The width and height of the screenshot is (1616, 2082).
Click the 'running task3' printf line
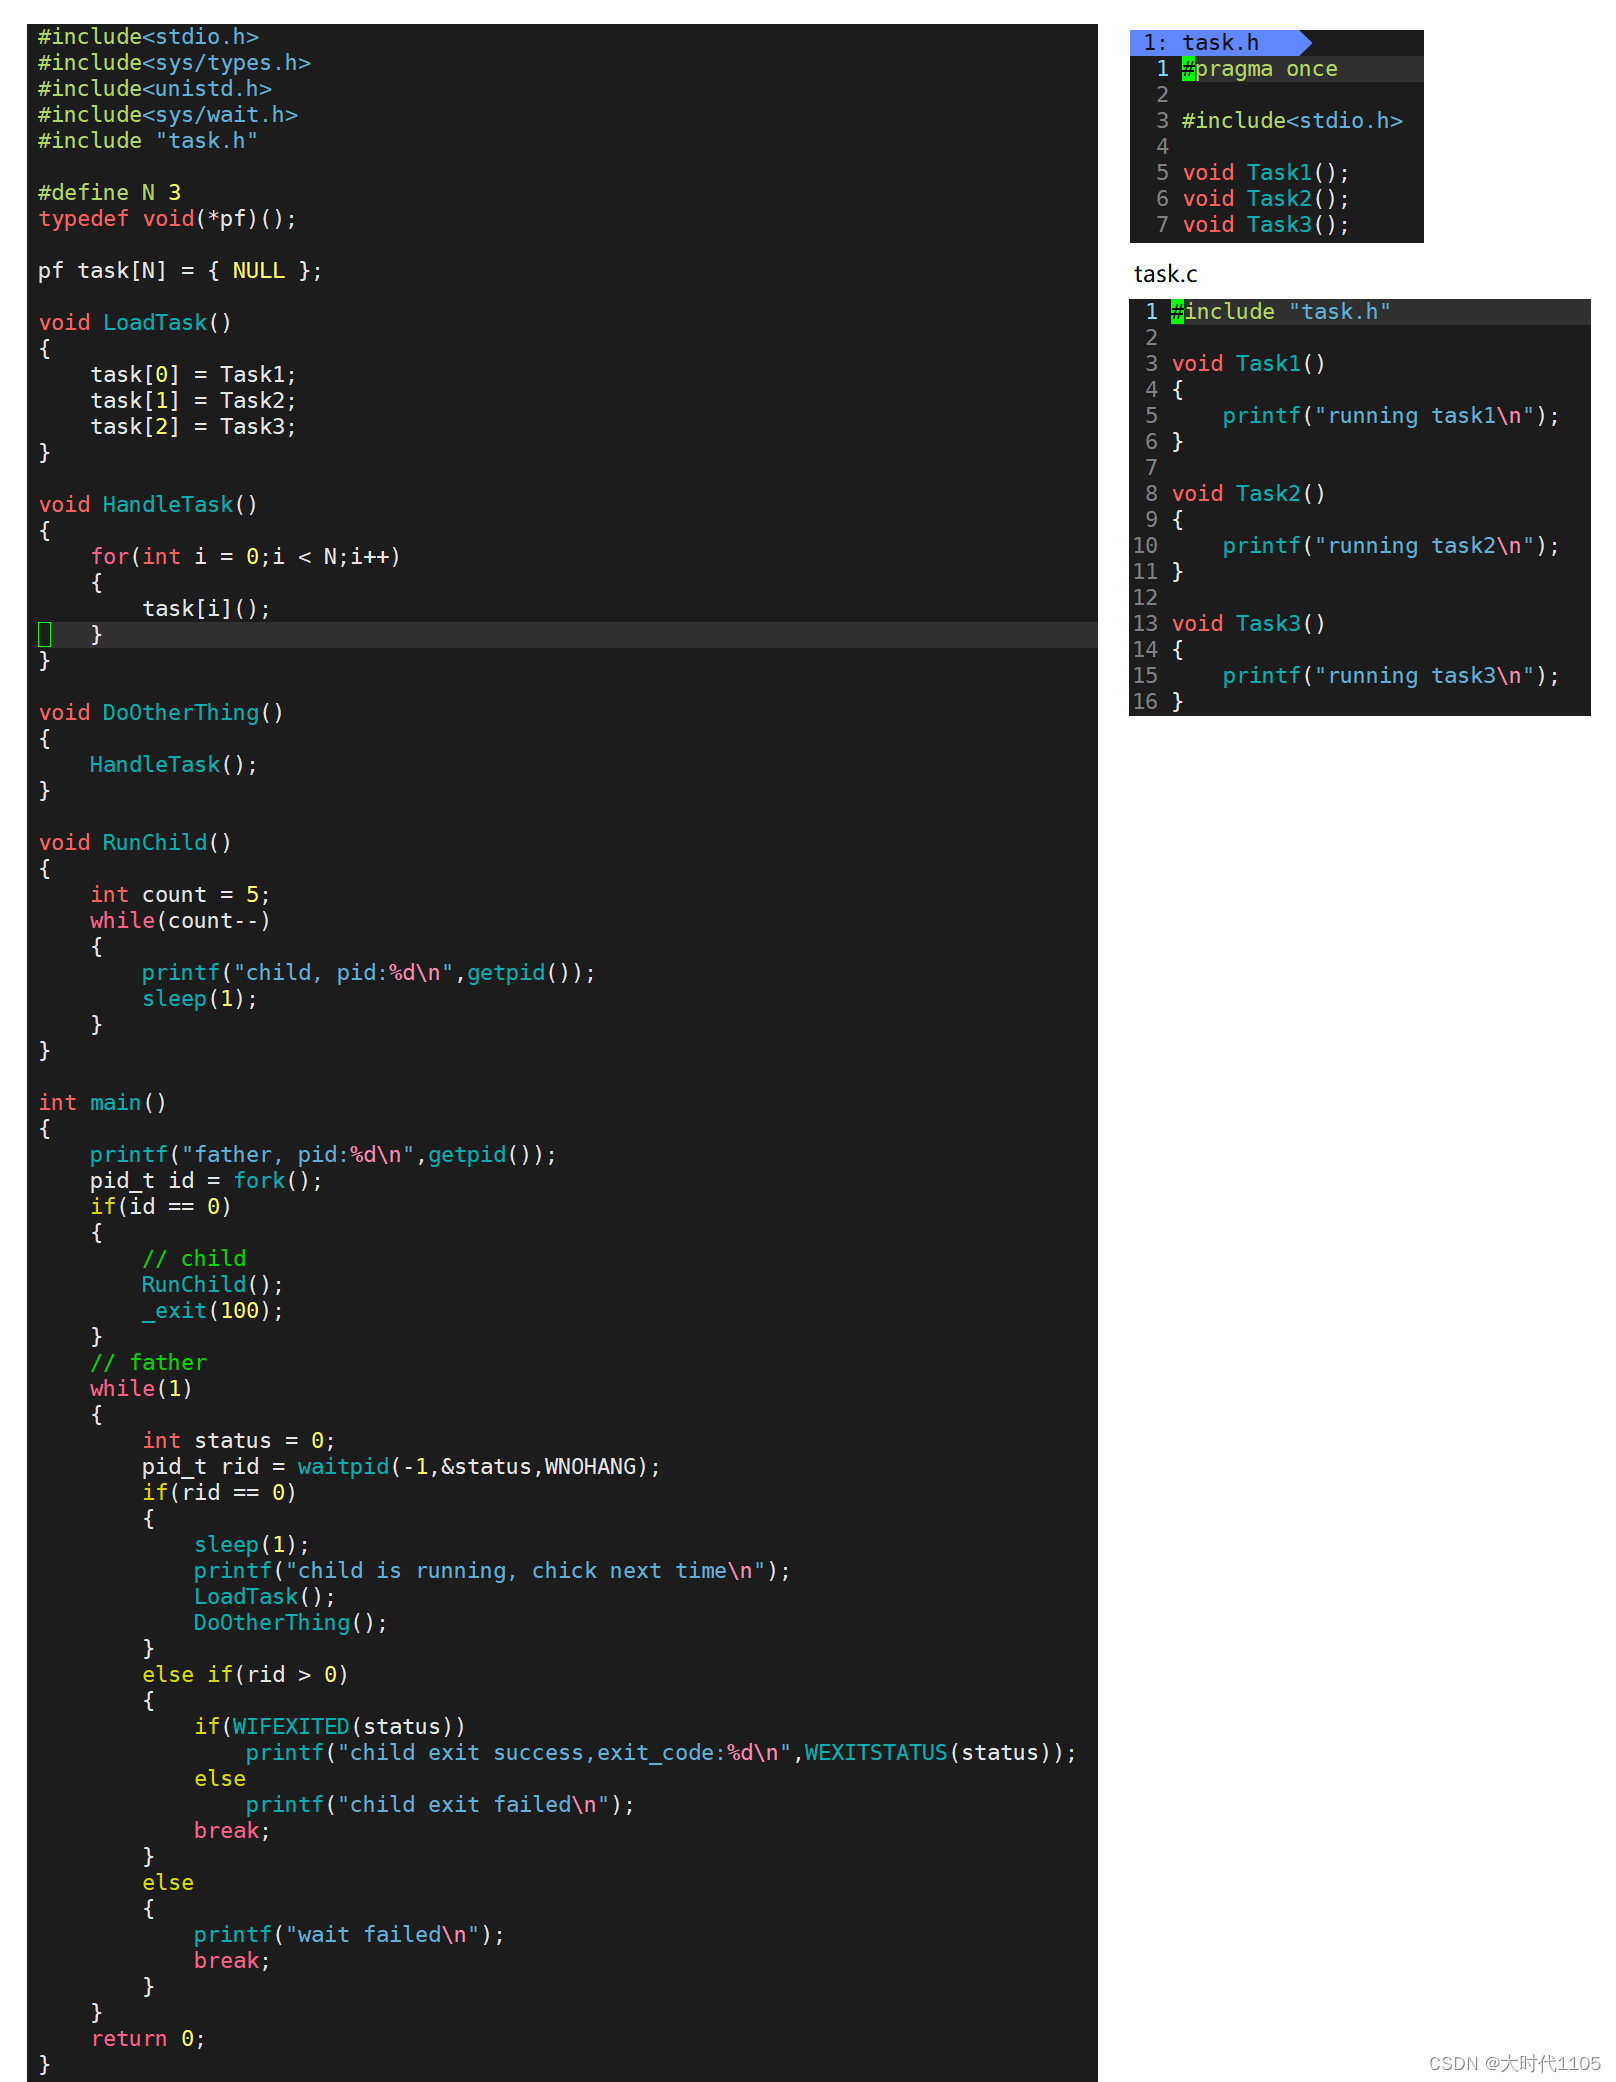pos(1391,676)
